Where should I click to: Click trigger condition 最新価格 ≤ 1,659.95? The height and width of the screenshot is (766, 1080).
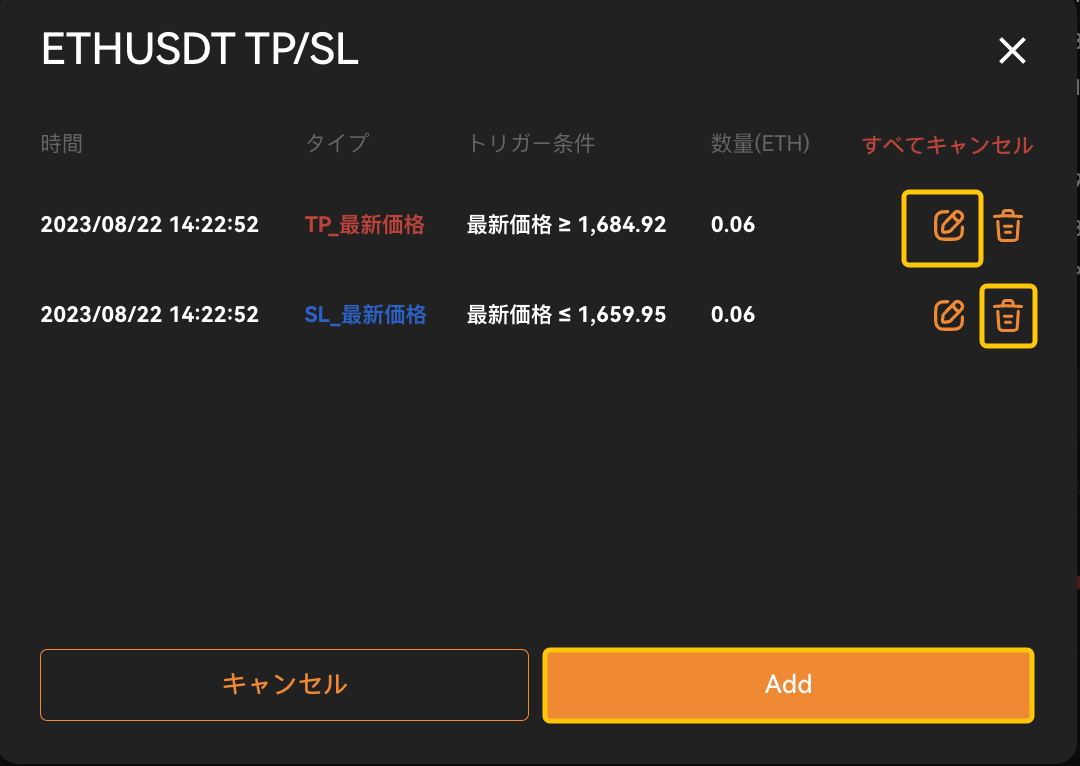(566, 315)
